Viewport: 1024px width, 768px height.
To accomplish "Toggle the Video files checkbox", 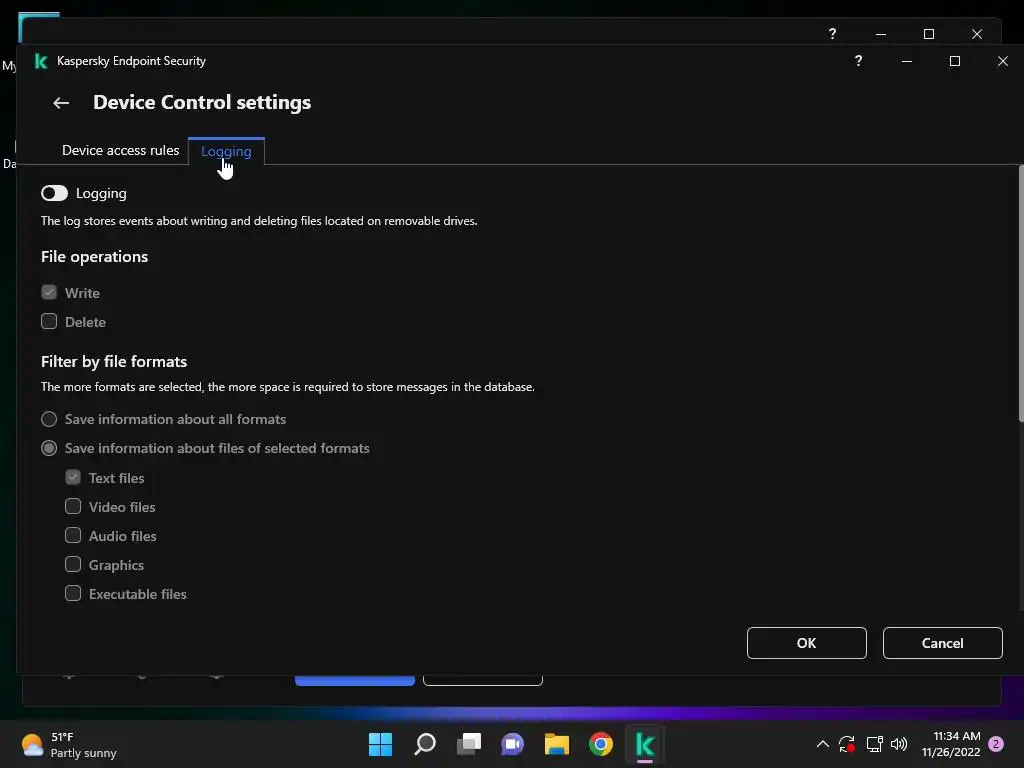I will (73, 506).
